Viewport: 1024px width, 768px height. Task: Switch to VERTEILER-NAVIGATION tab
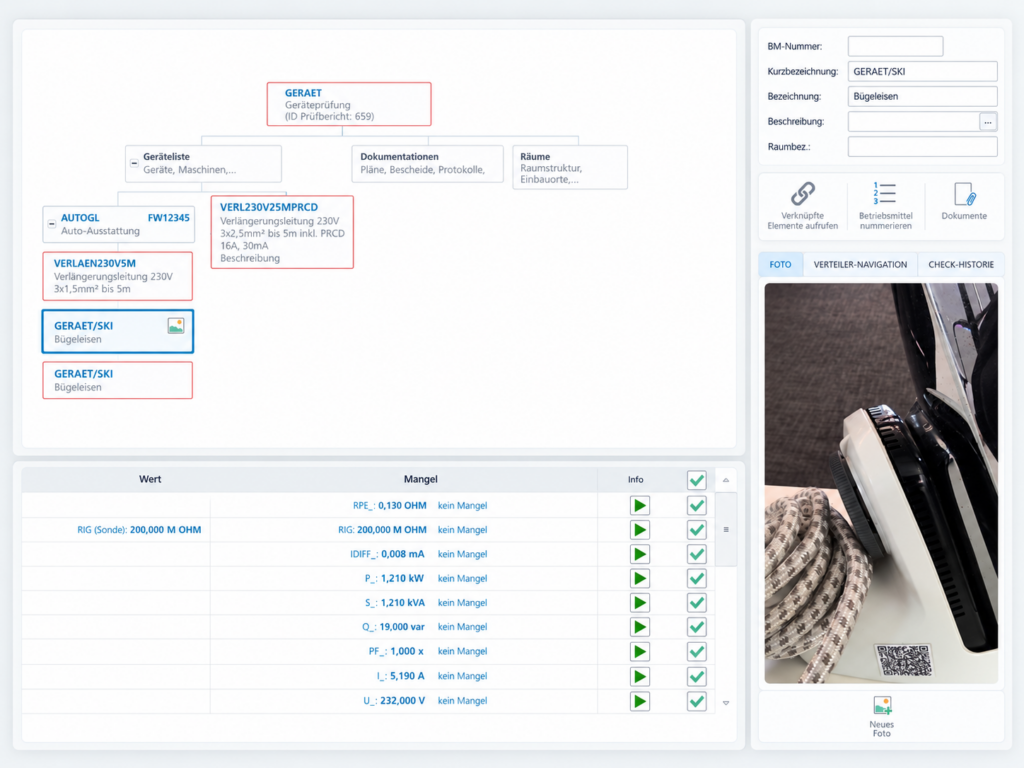click(860, 264)
